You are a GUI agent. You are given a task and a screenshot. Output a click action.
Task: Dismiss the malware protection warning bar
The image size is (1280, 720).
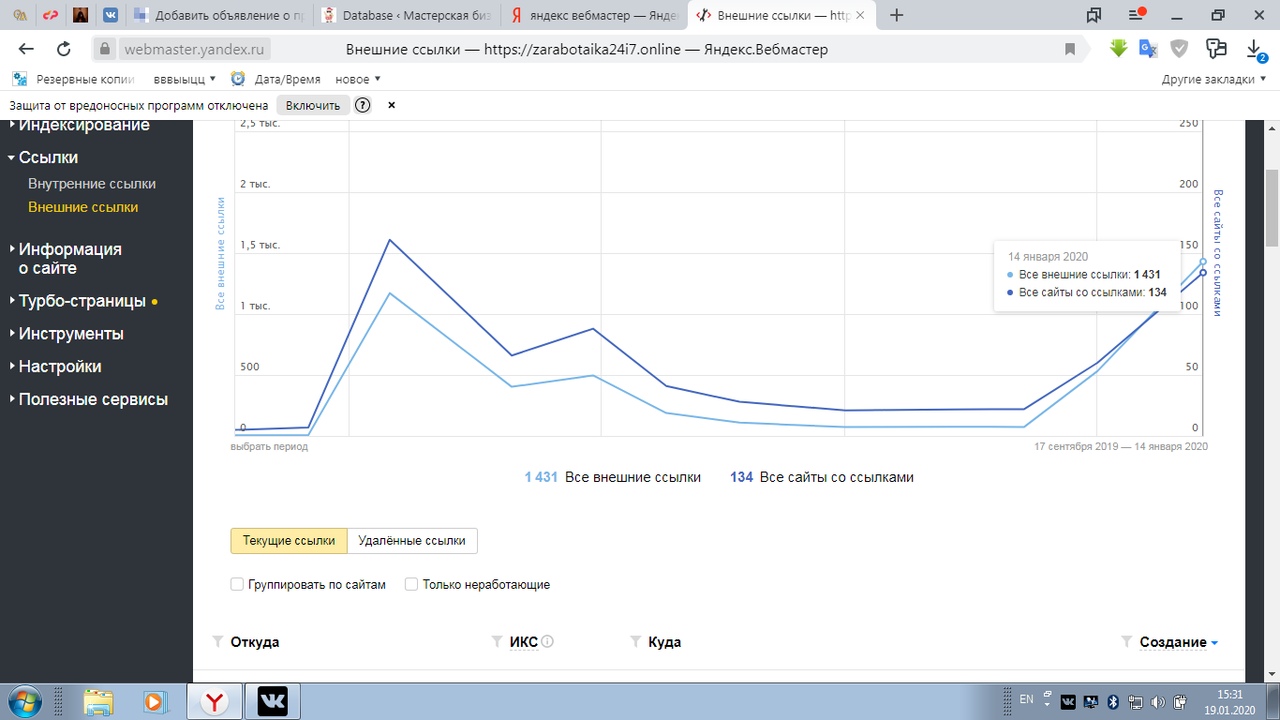391,105
